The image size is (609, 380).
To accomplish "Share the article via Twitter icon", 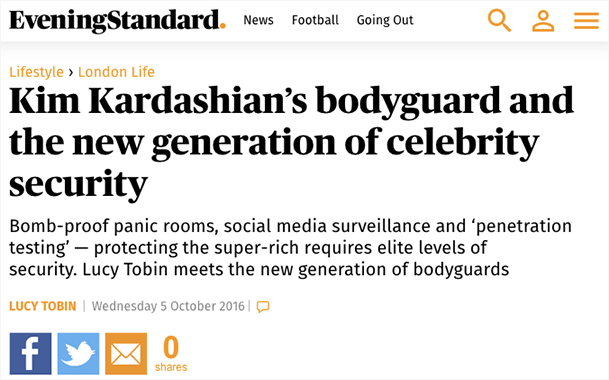I will (78, 354).
